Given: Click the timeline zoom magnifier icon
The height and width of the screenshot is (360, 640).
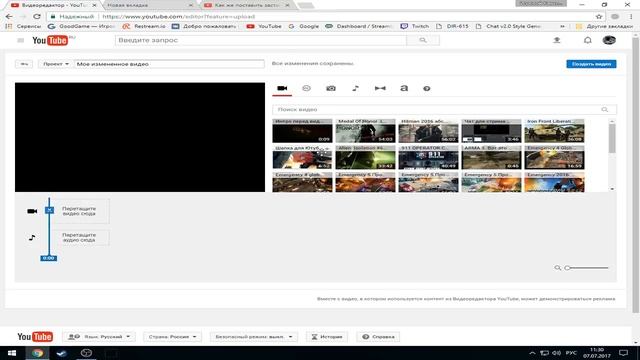Looking at the screenshot, I should pyautogui.click(x=558, y=268).
